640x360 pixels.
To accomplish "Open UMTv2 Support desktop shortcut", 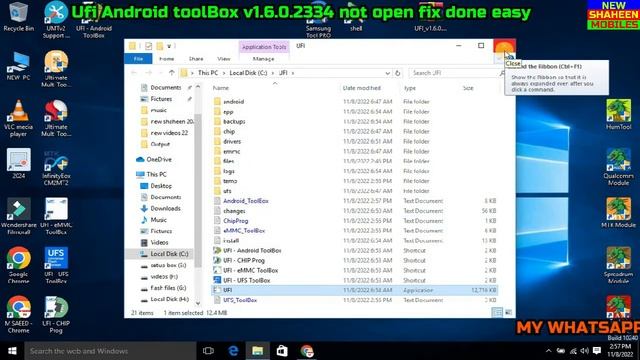I will (56, 20).
